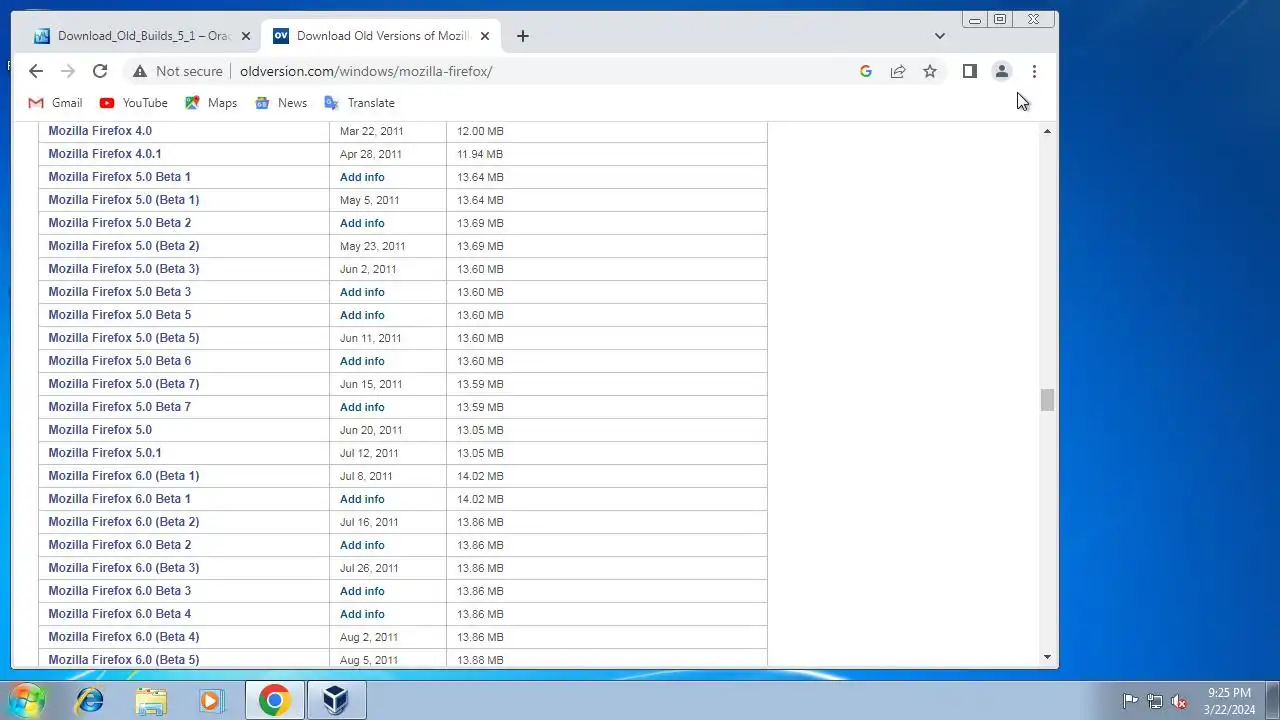Open Mozilla Firefox 6.0 Beta 2 link
The image size is (1280, 720).
[119, 545]
